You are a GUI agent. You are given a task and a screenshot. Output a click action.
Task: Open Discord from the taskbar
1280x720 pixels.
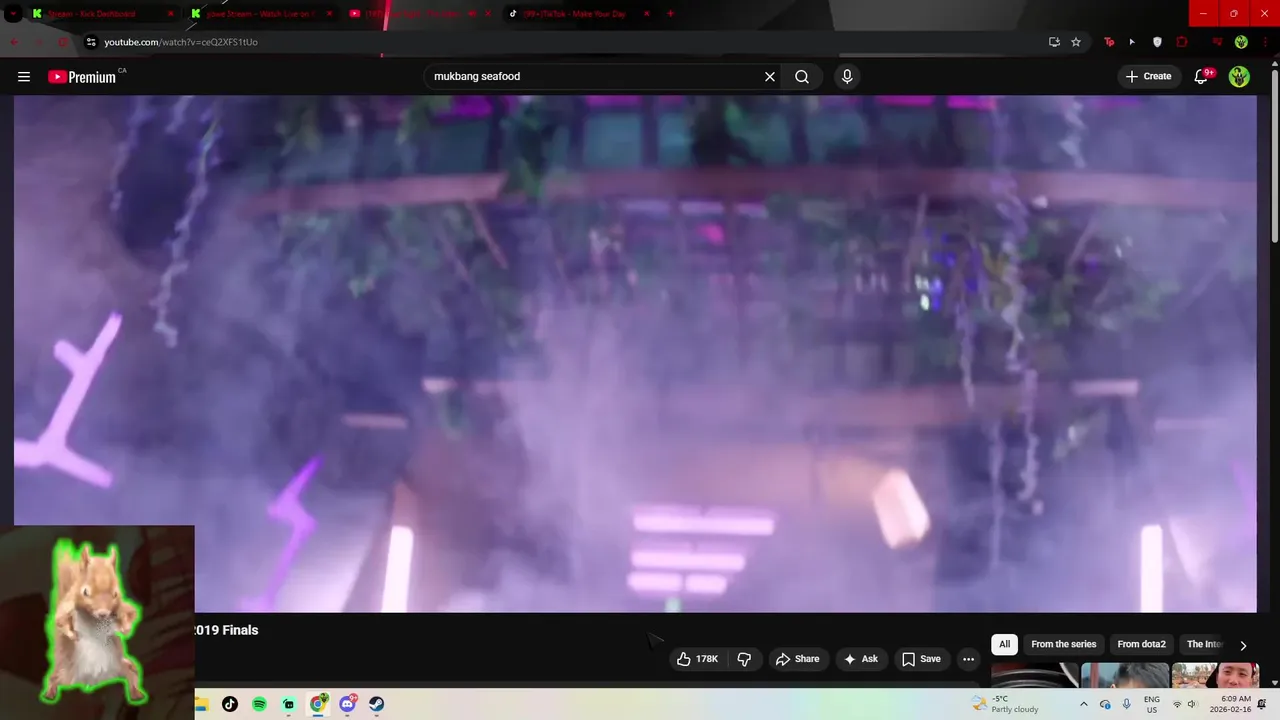(347, 704)
